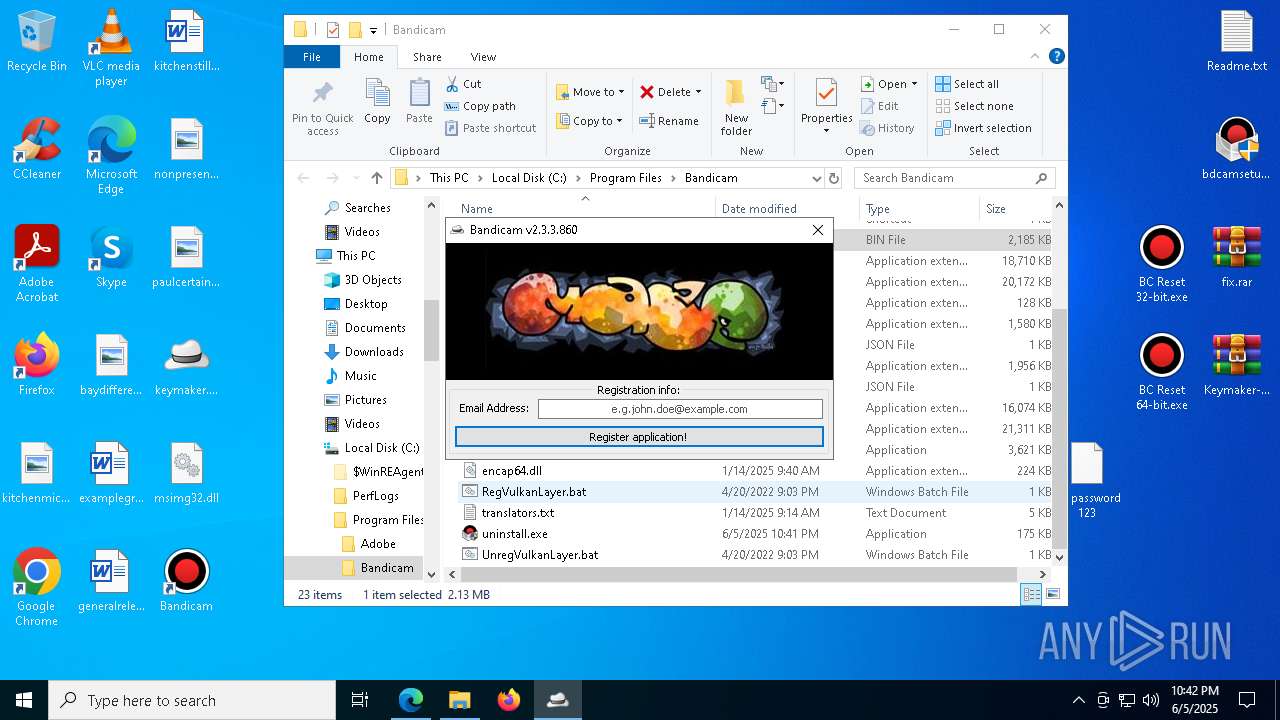The width and height of the screenshot is (1280, 720).
Task: Open keymaker hat icon on desktop
Action: tap(186, 365)
